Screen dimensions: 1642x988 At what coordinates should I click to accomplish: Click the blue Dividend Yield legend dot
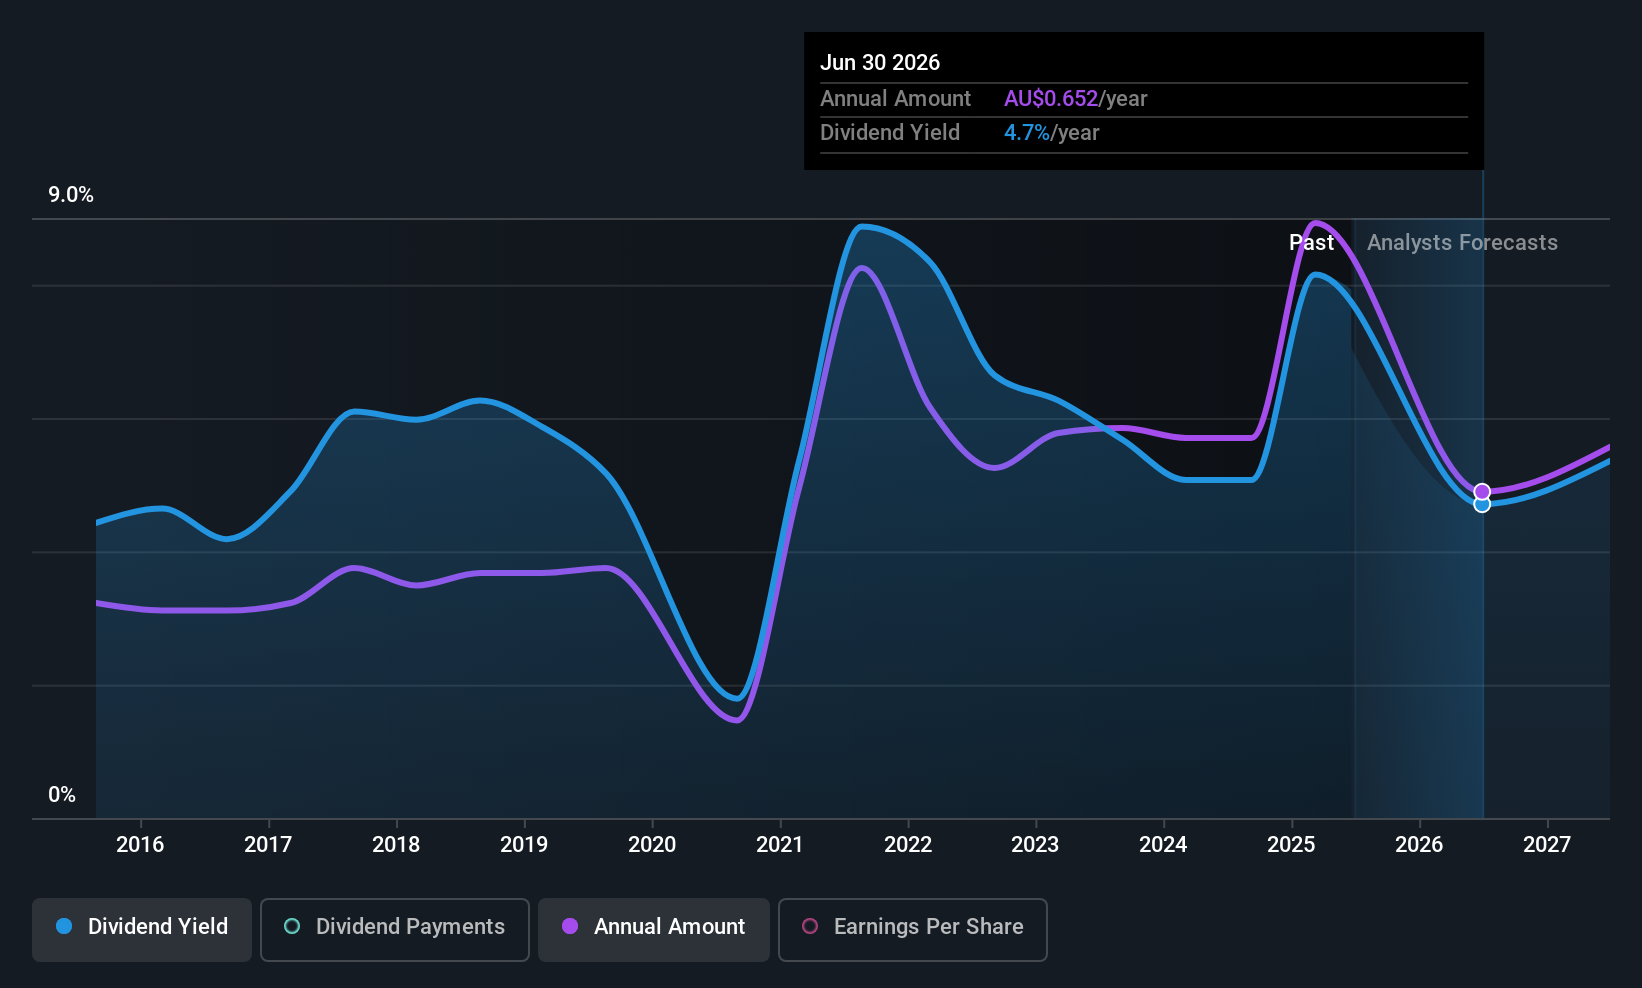(64, 926)
